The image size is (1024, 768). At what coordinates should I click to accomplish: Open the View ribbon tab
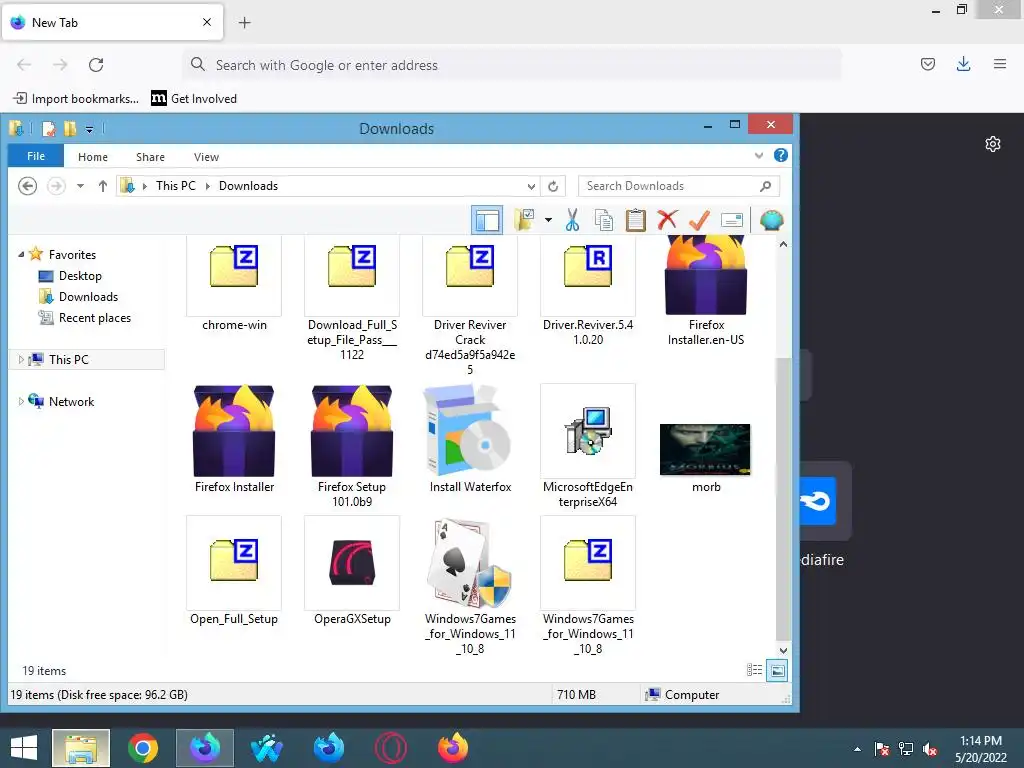tap(206, 157)
